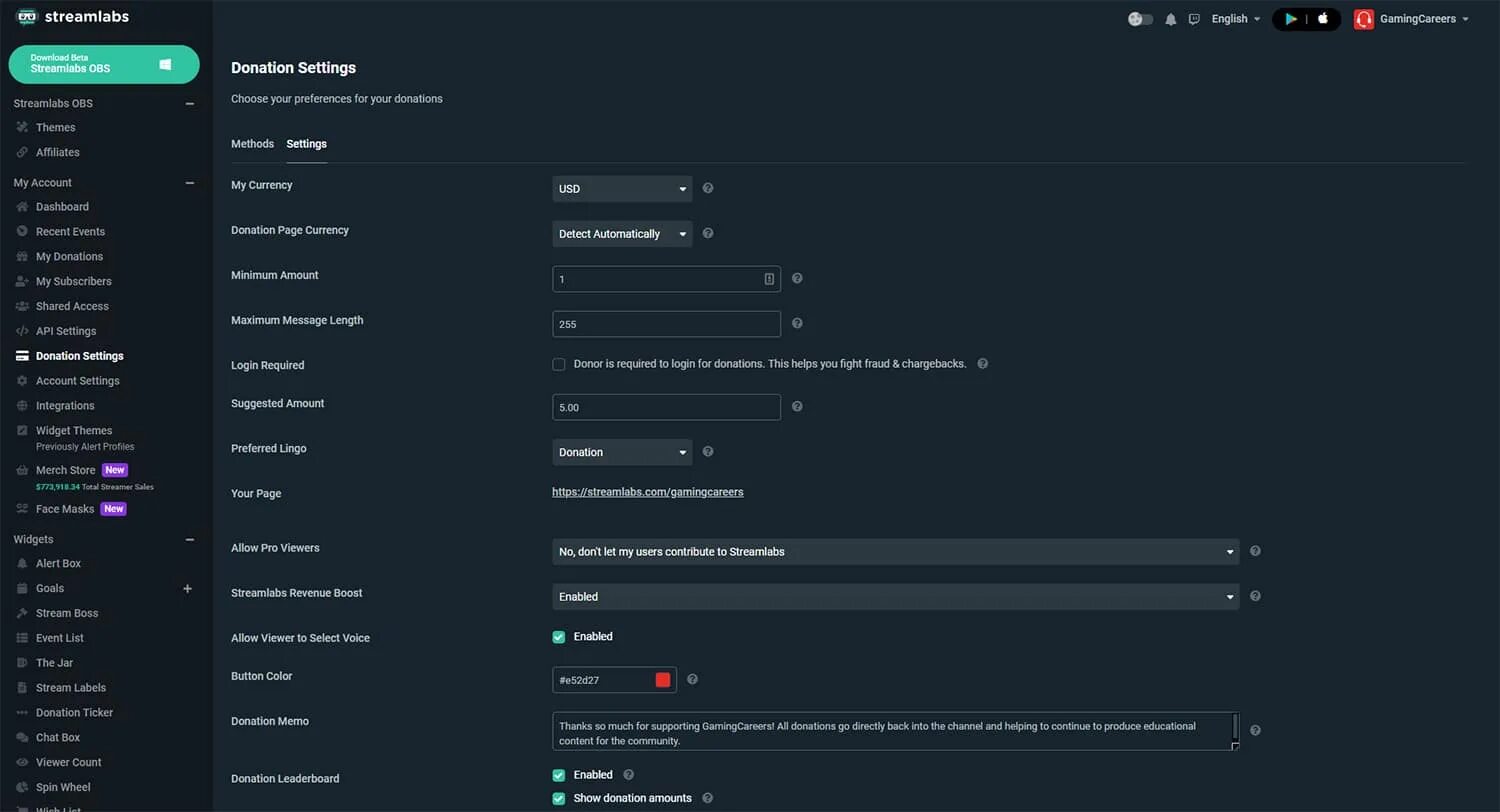This screenshot has width=1500, height=812.
Task: Uncheck Show donation amounts checkbox
Action: click(x=559, y=798)
